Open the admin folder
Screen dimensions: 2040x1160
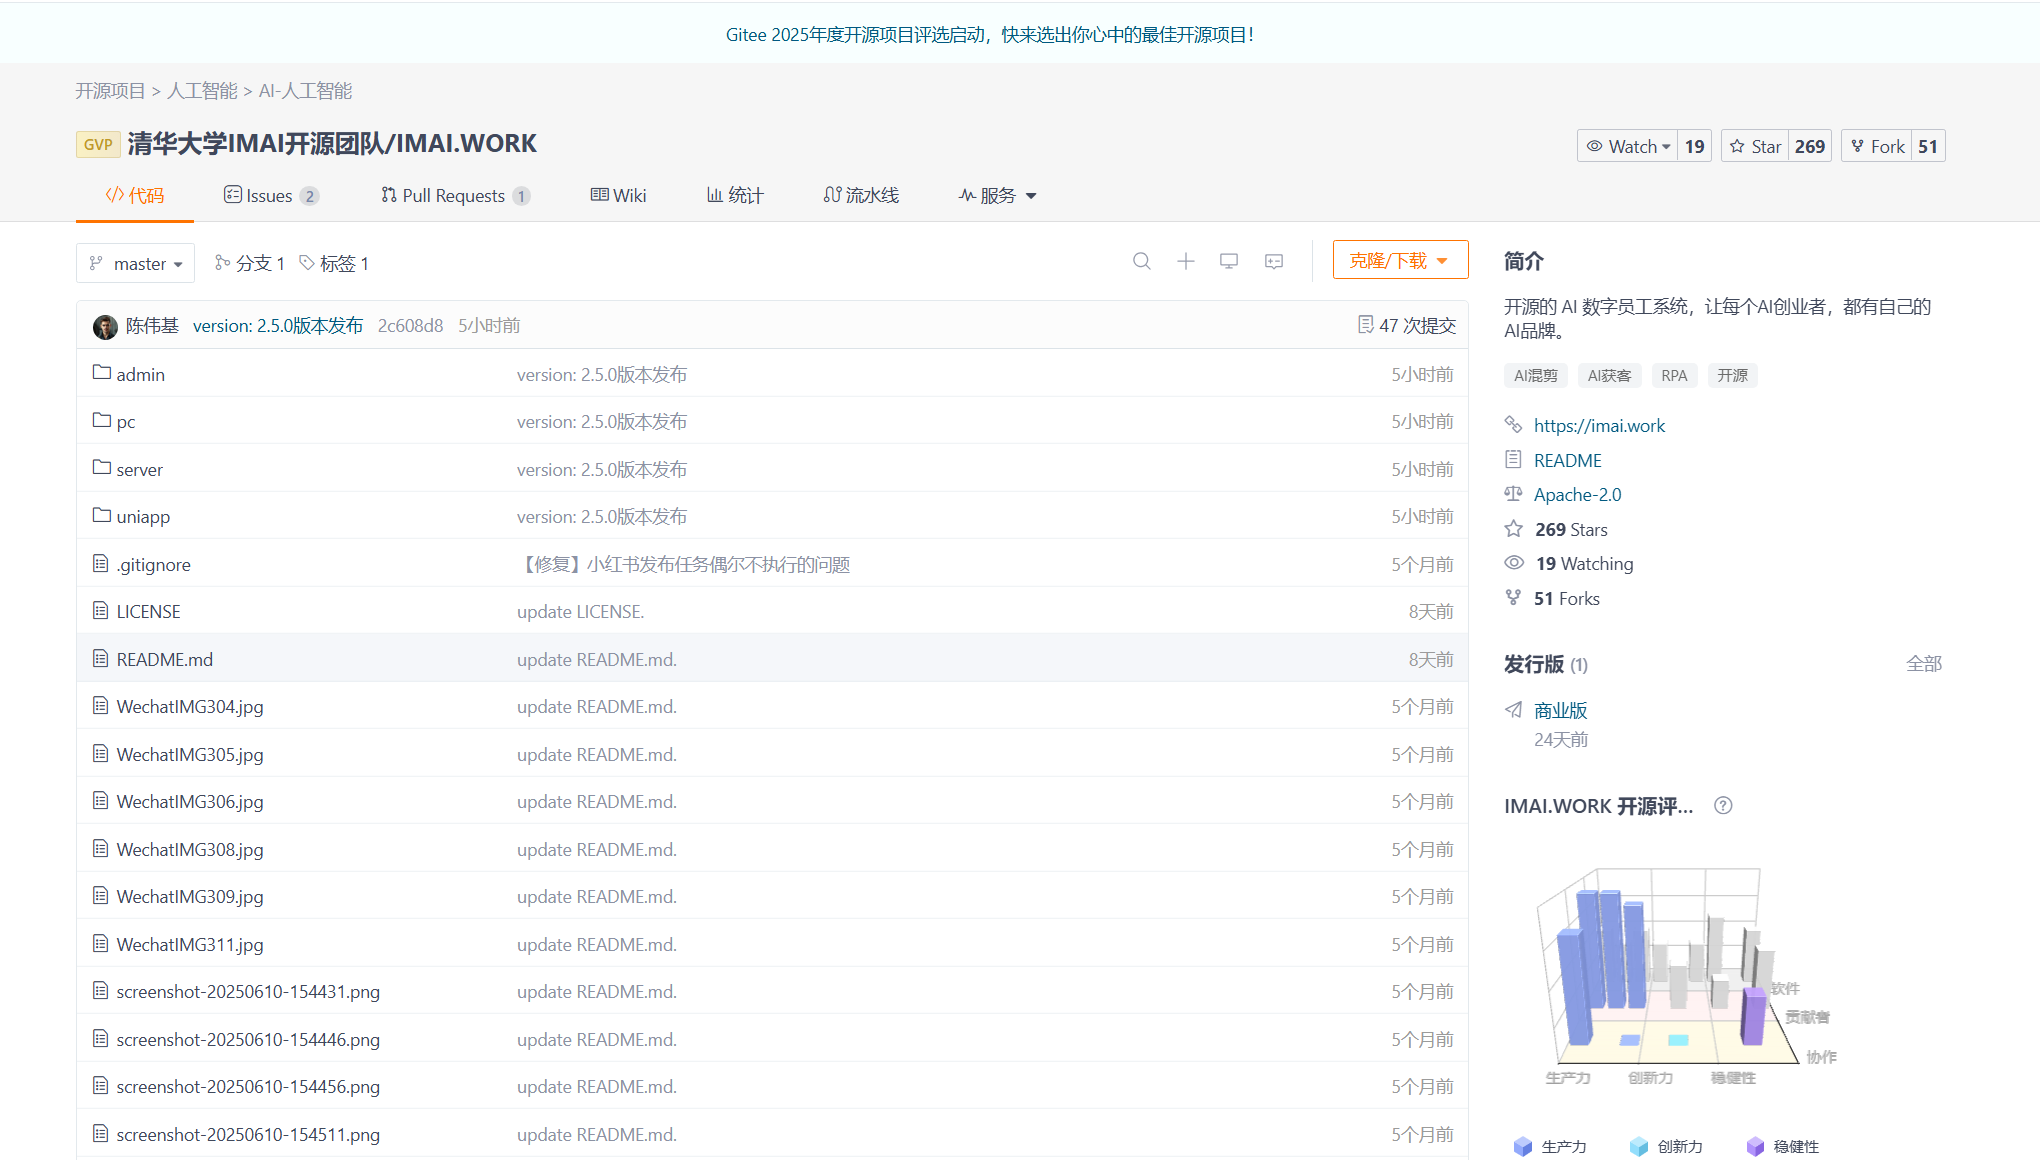point(140,374)
